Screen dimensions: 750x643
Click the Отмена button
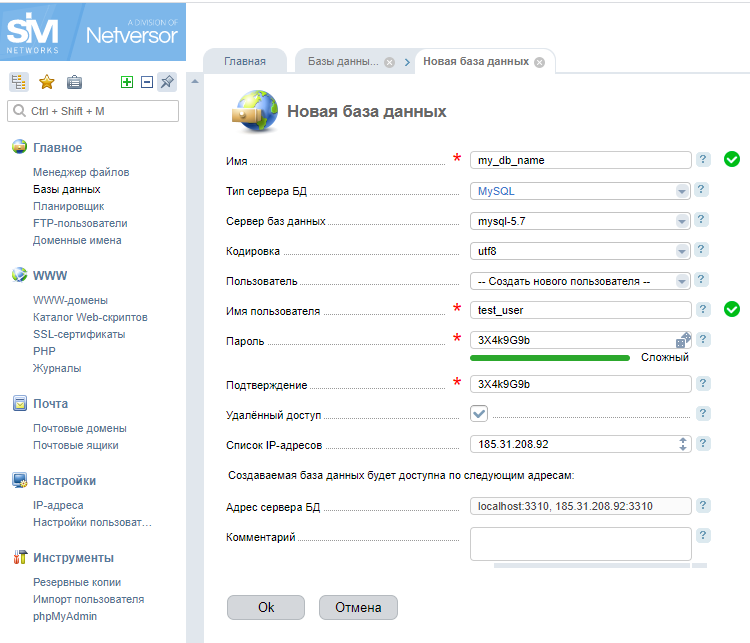[358, 607]
